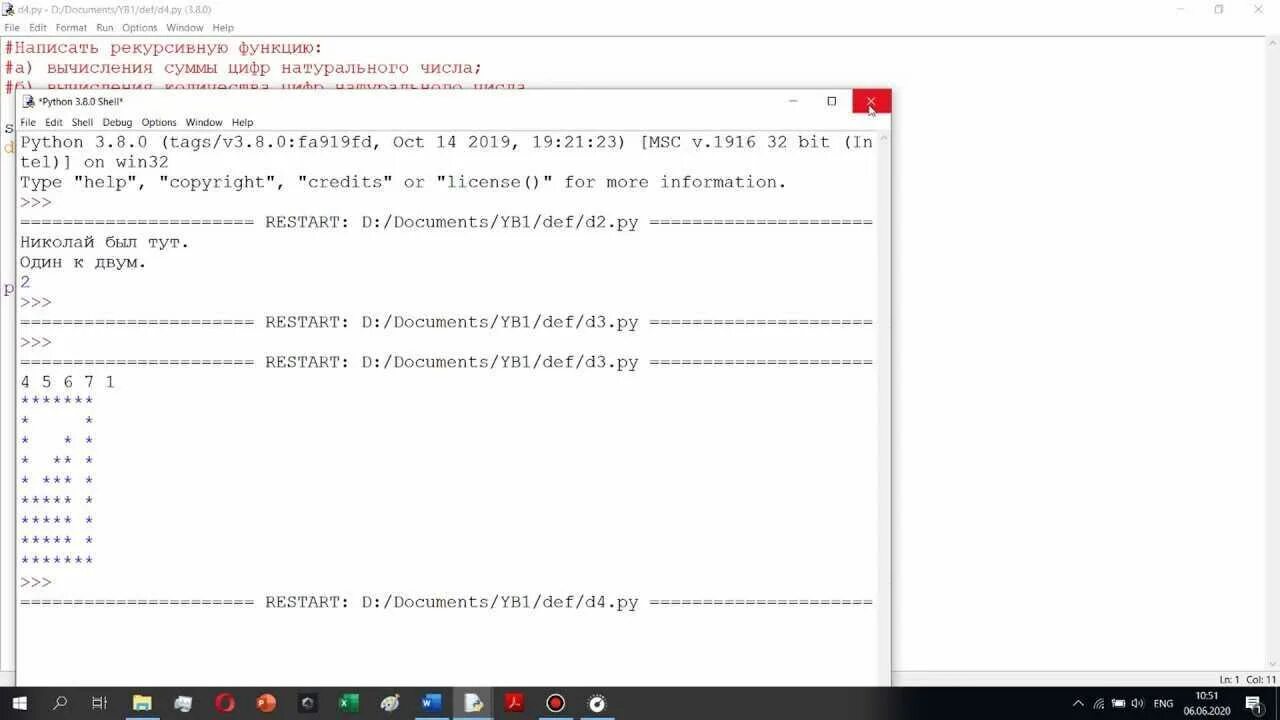Open Adobe Acrobat from taskbar
Screen dimensions: 1280x720
514,703
